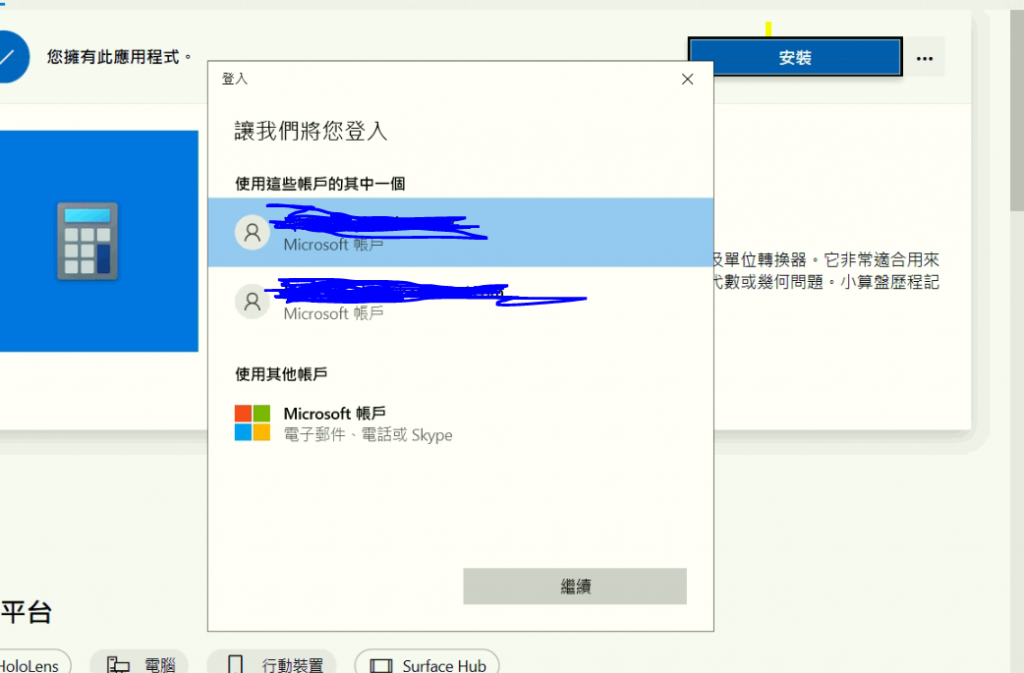Click the first account's person avatar icon
Viewport: 1024px width, 673px height.
click(x=252, y=232)
